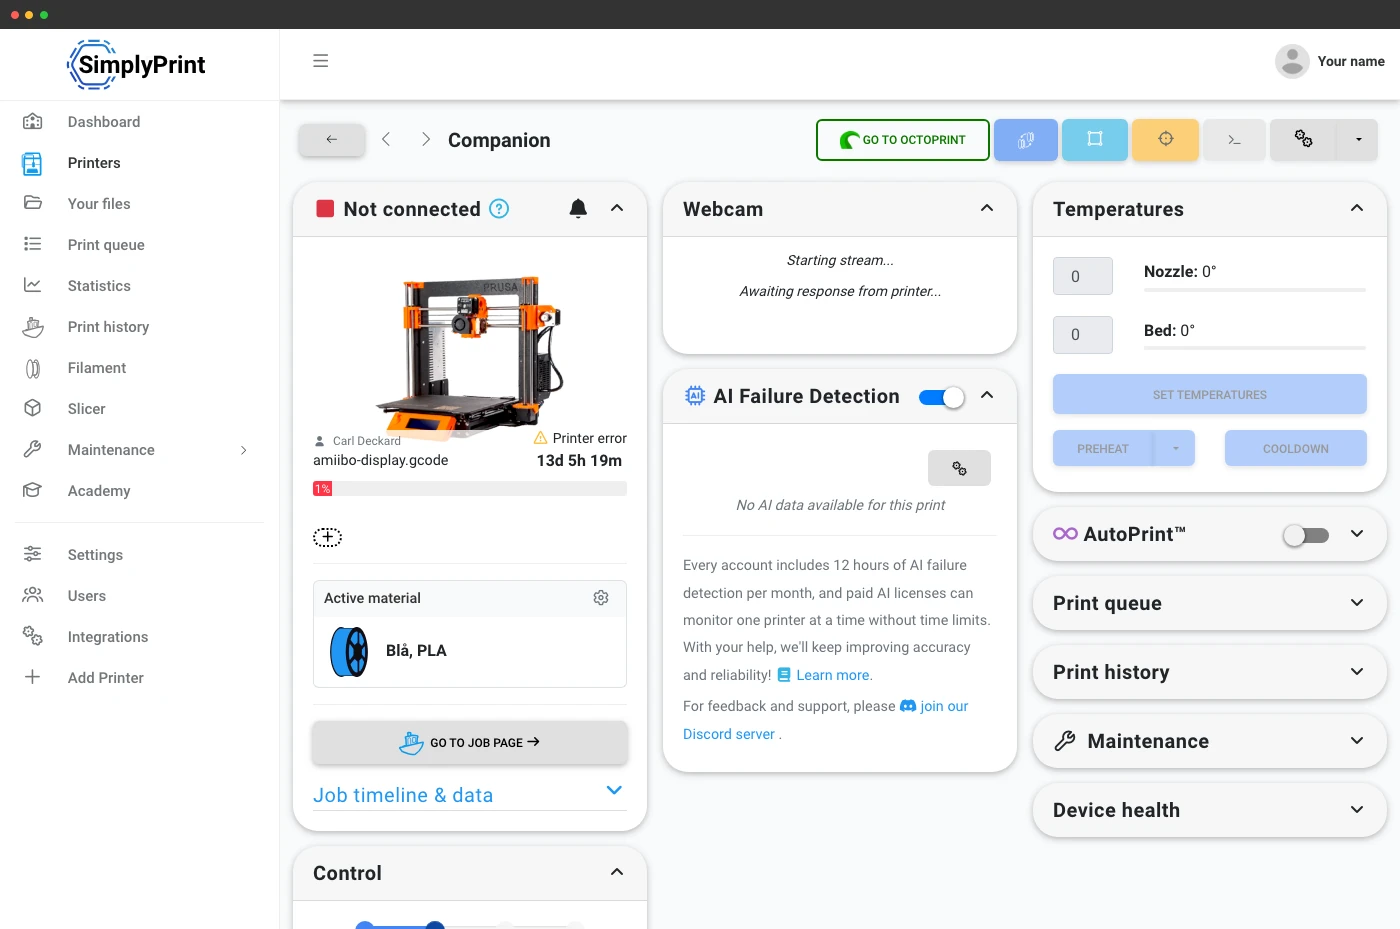1400x929 pixels.
Task: Collapse the Temperatures panel
Action: 1357,208
